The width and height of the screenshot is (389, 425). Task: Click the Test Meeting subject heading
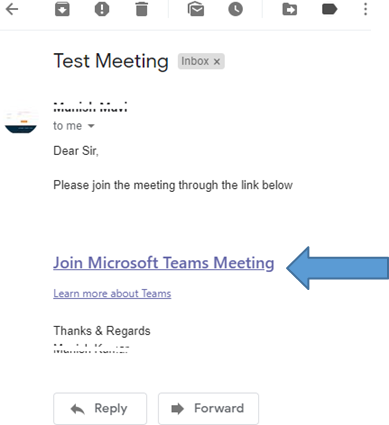111,61
